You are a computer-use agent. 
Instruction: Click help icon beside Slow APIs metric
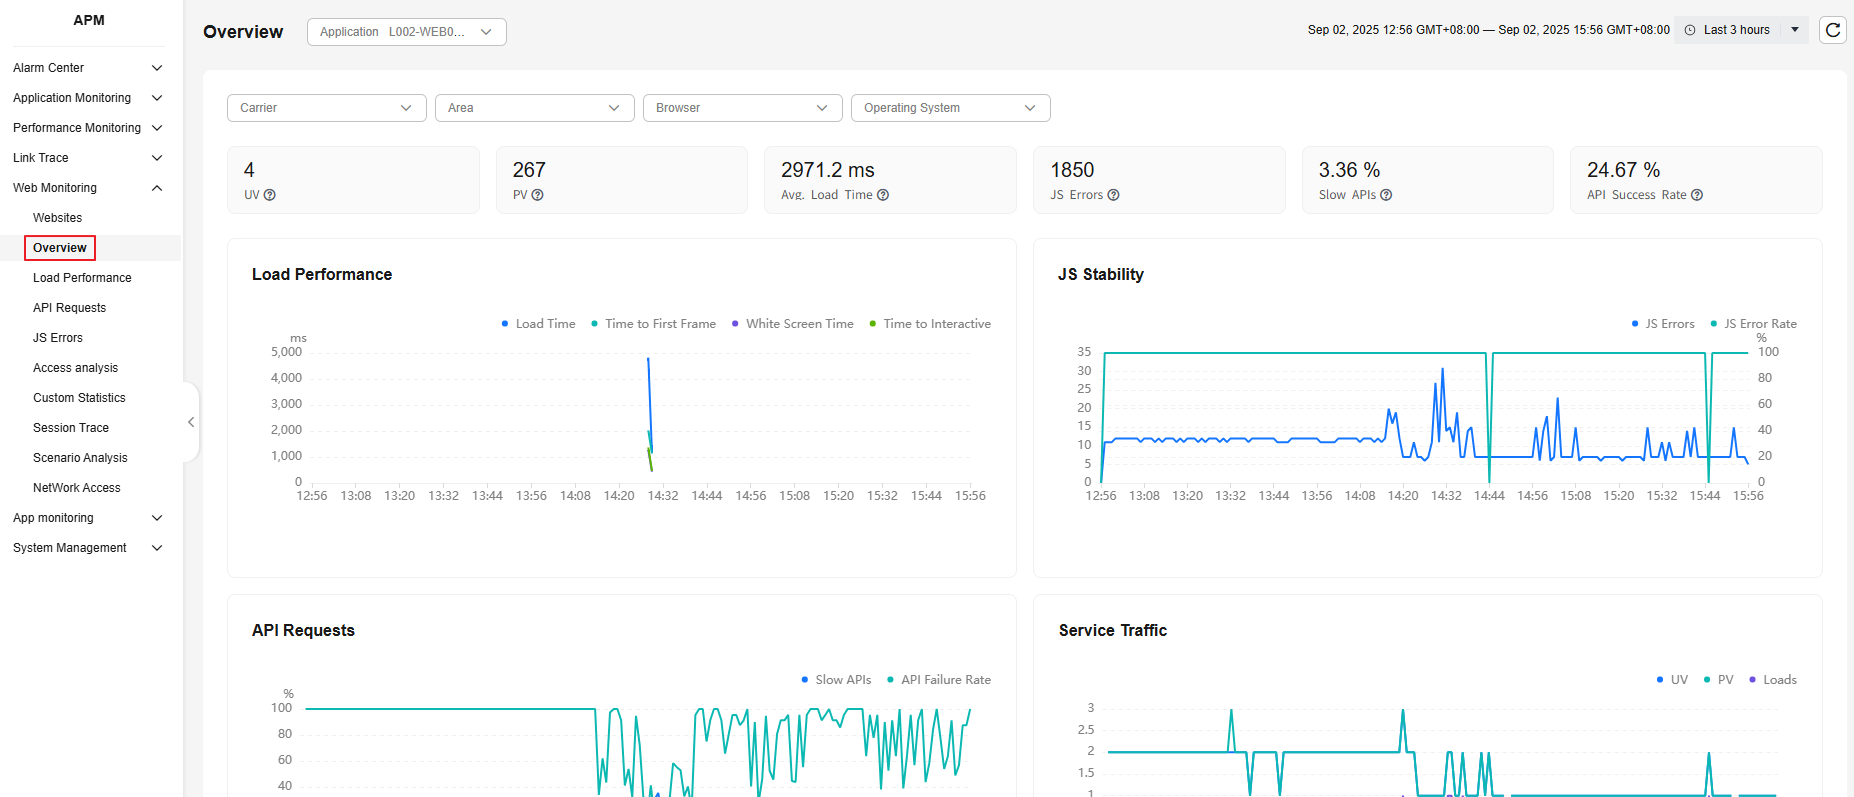(1386, 195)
